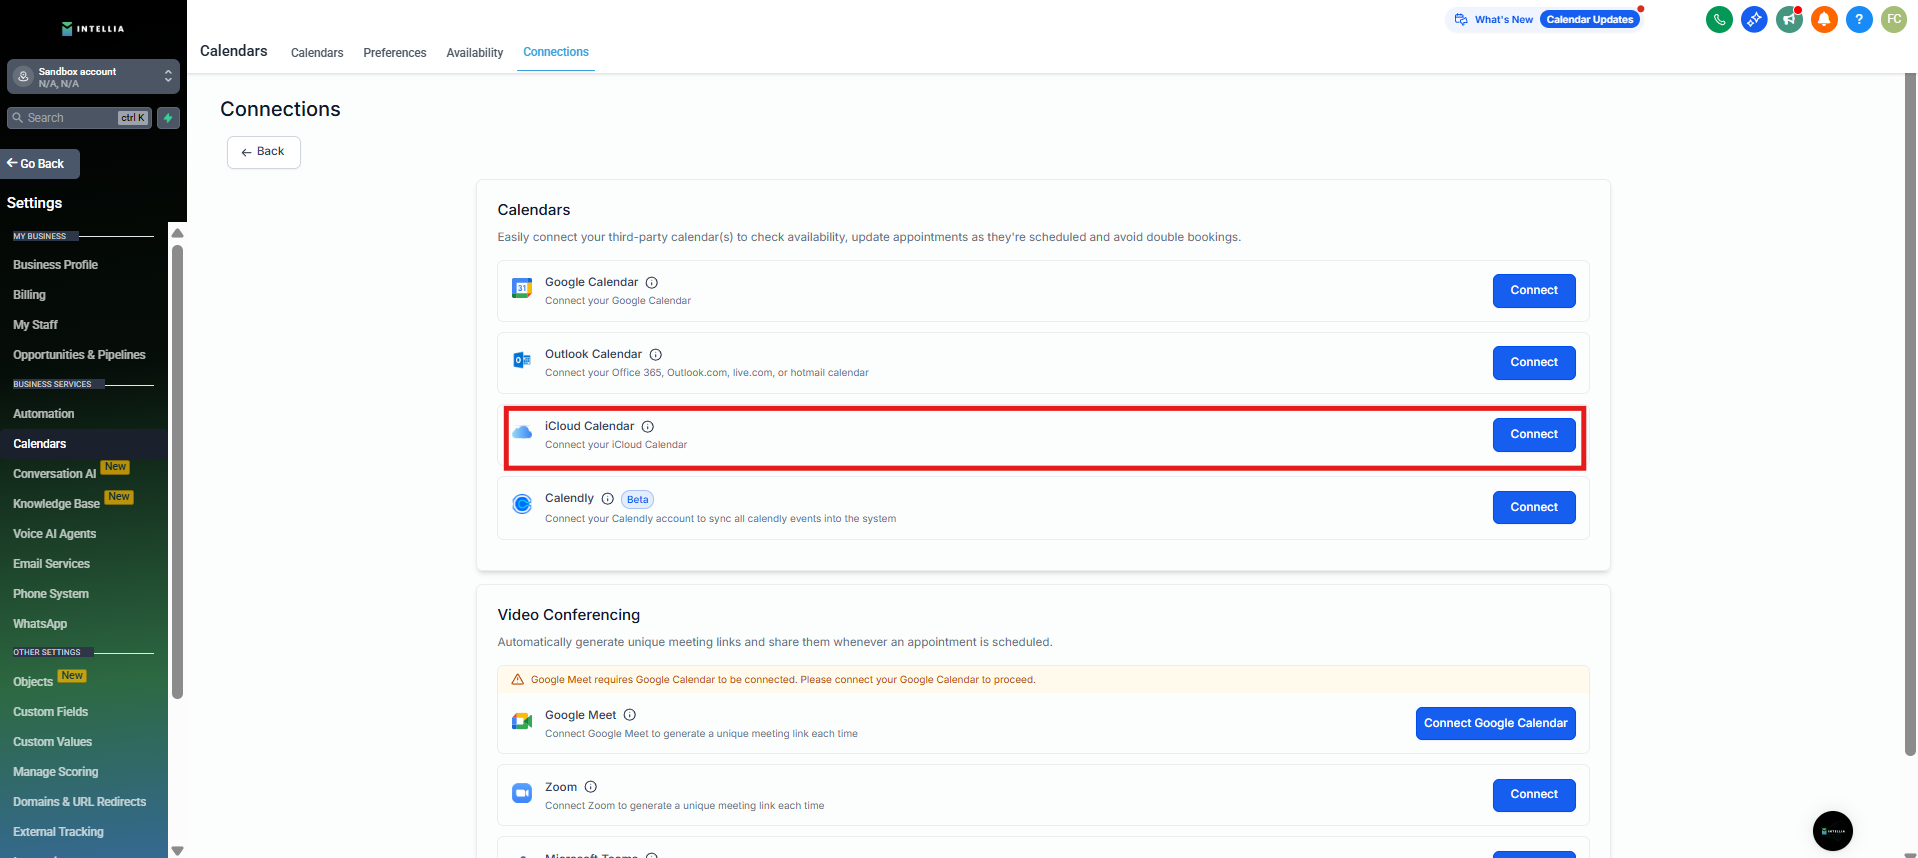Click the Google Meet info icon
The width and height of the screenshot is (1918, 858).
[630, 715]
